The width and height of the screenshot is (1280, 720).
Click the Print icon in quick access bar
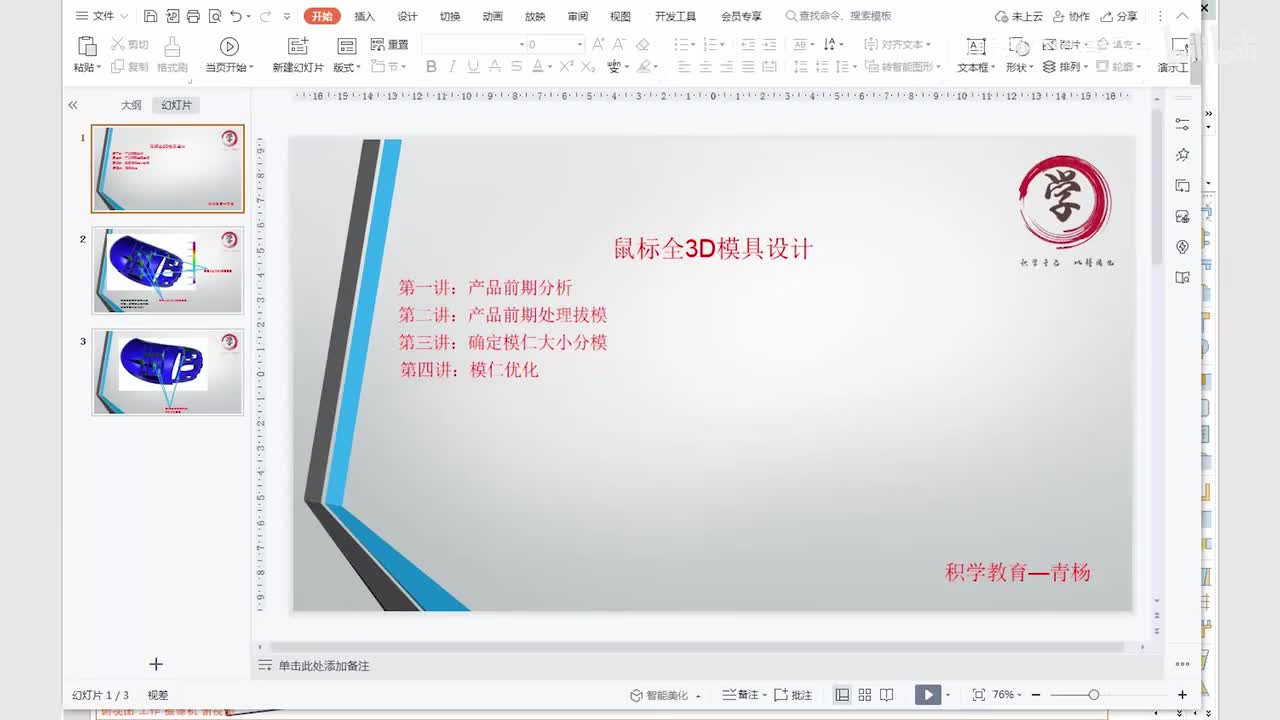click(x=193, y=16)
